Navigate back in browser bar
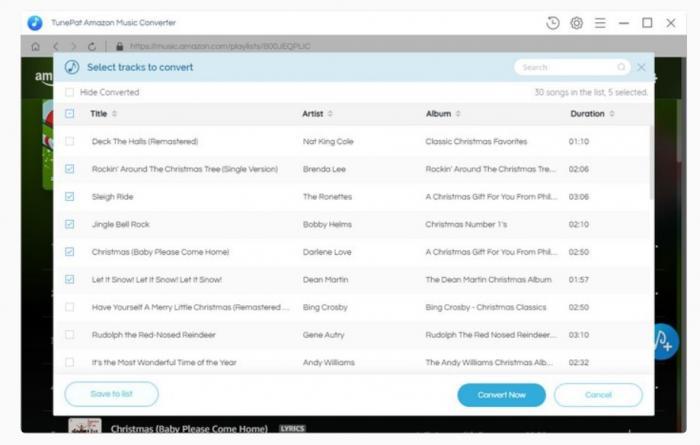700x445 pixels. (x=56, y=46)
